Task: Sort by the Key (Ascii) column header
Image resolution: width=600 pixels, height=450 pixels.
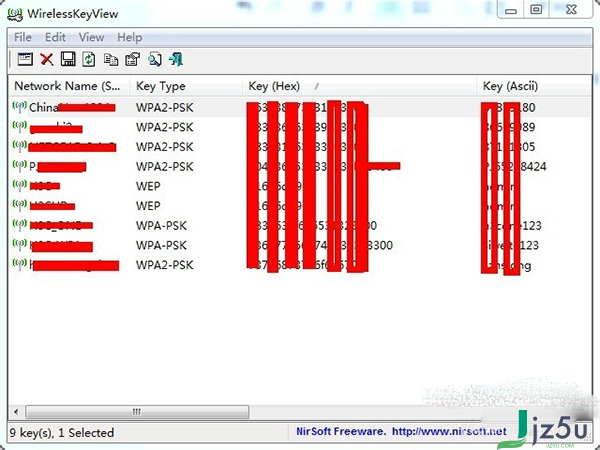Action: pos(512,86)
